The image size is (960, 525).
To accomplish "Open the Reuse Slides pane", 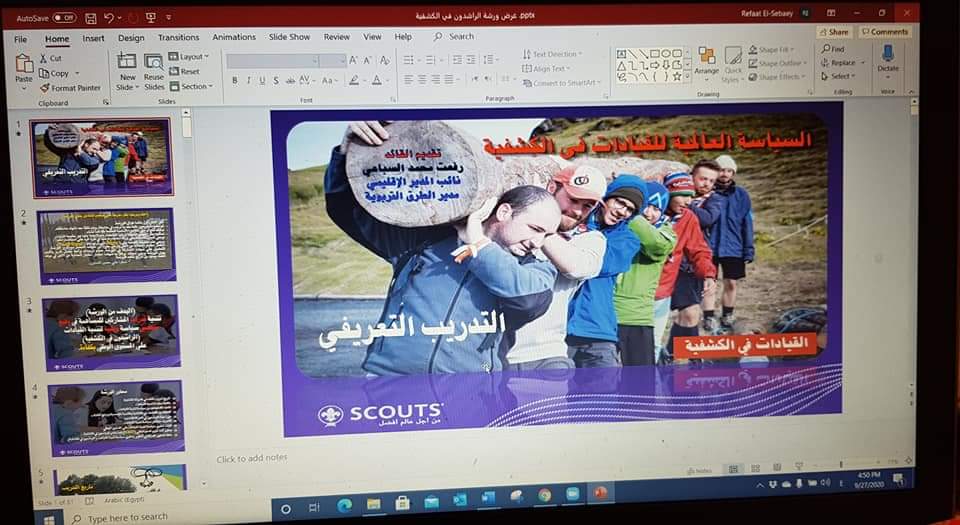I will click(153, 64).
